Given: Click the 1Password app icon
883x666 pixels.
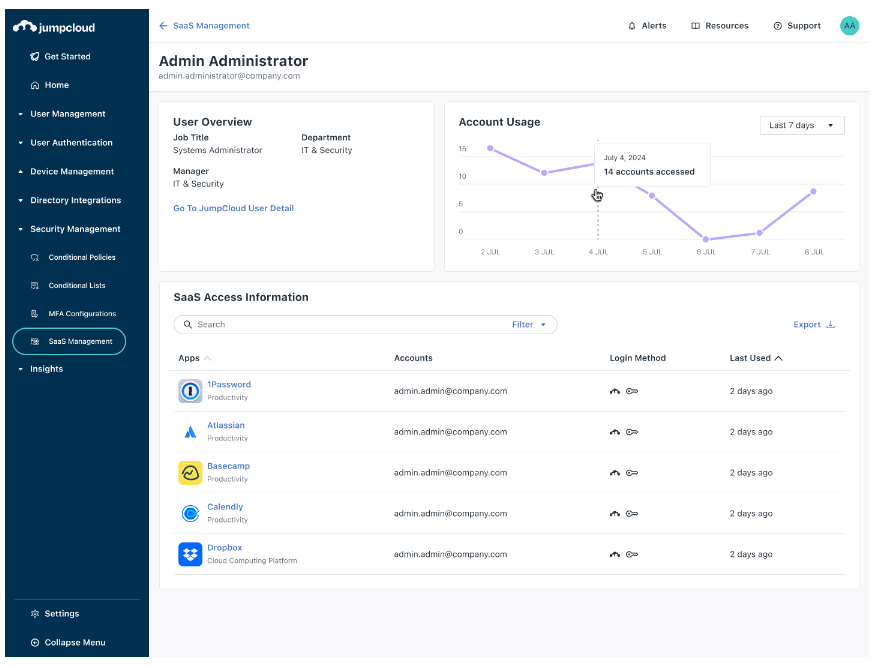Looking at the screenshot, I should tap(190, 391).
